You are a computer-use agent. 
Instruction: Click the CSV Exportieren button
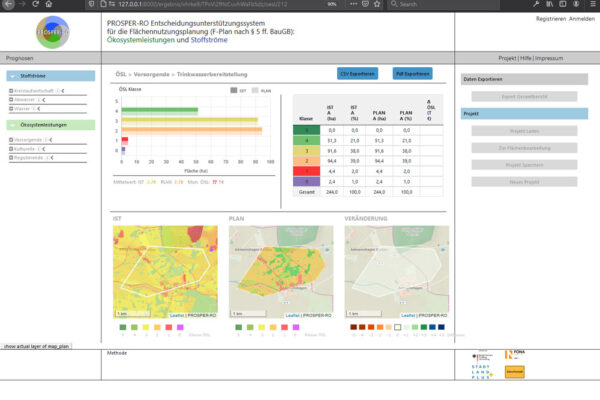tap(357, 73)
